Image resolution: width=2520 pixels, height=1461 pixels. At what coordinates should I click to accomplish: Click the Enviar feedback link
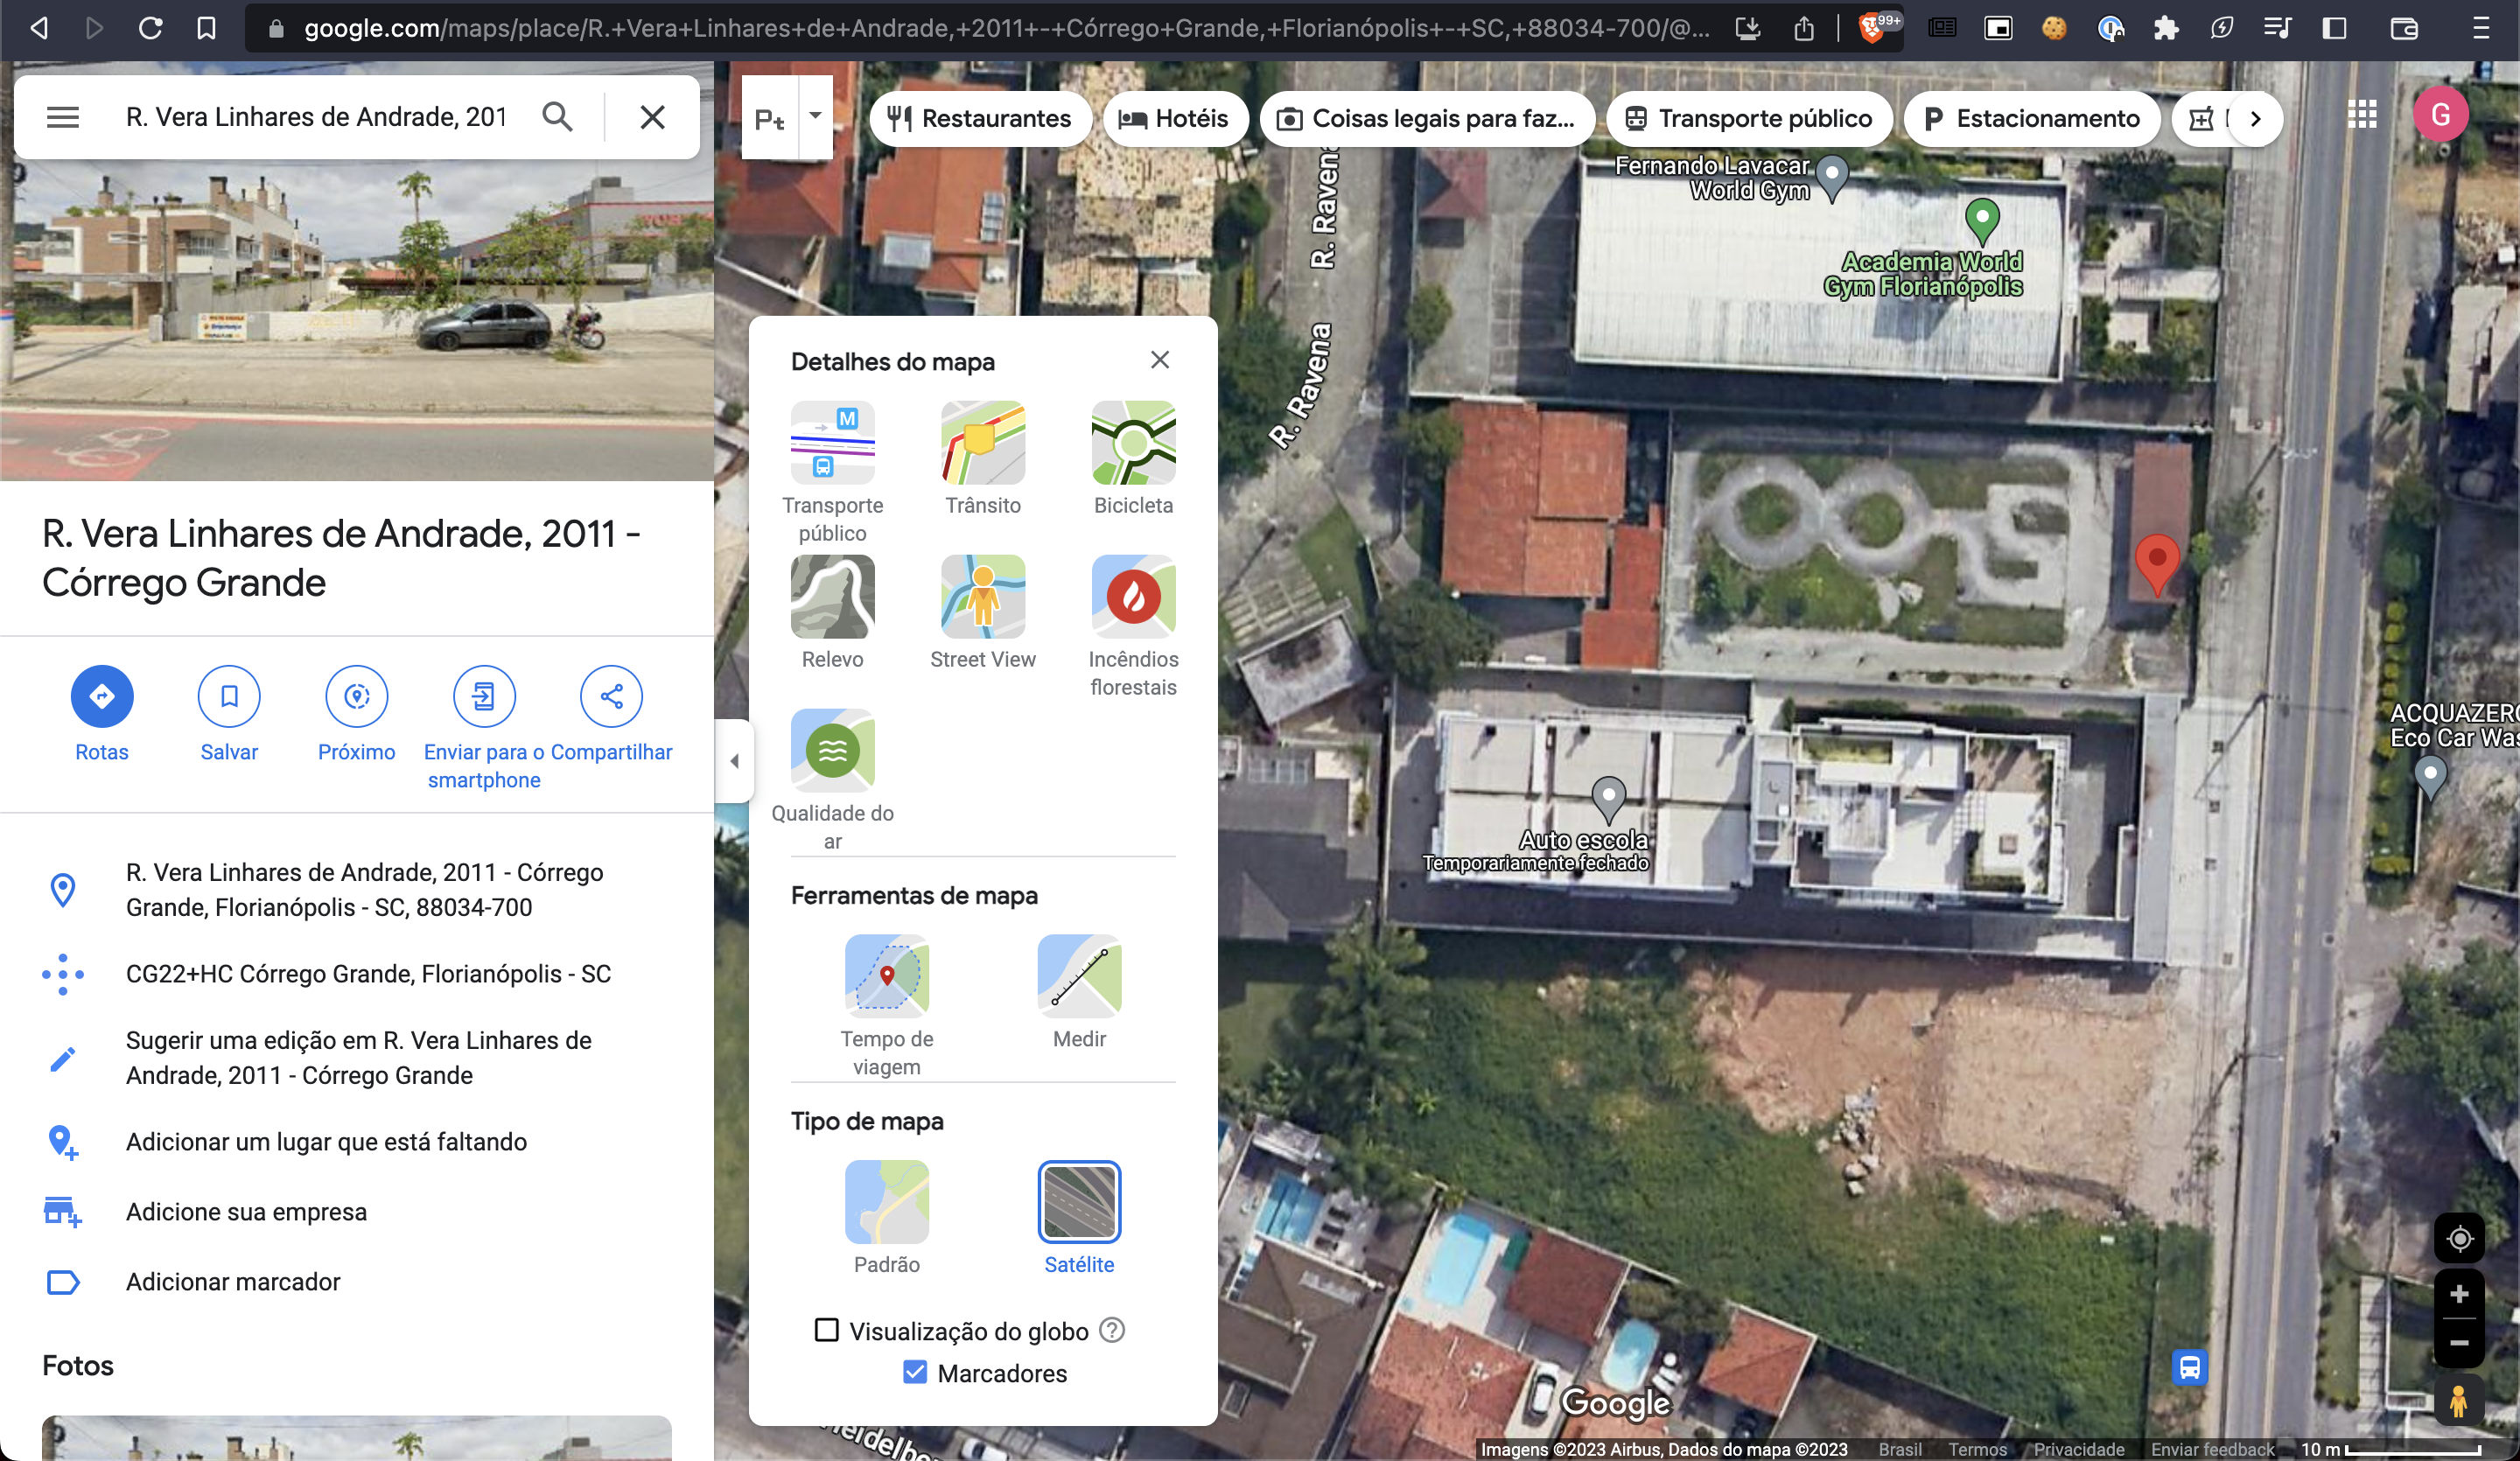coord(2212,1449)
